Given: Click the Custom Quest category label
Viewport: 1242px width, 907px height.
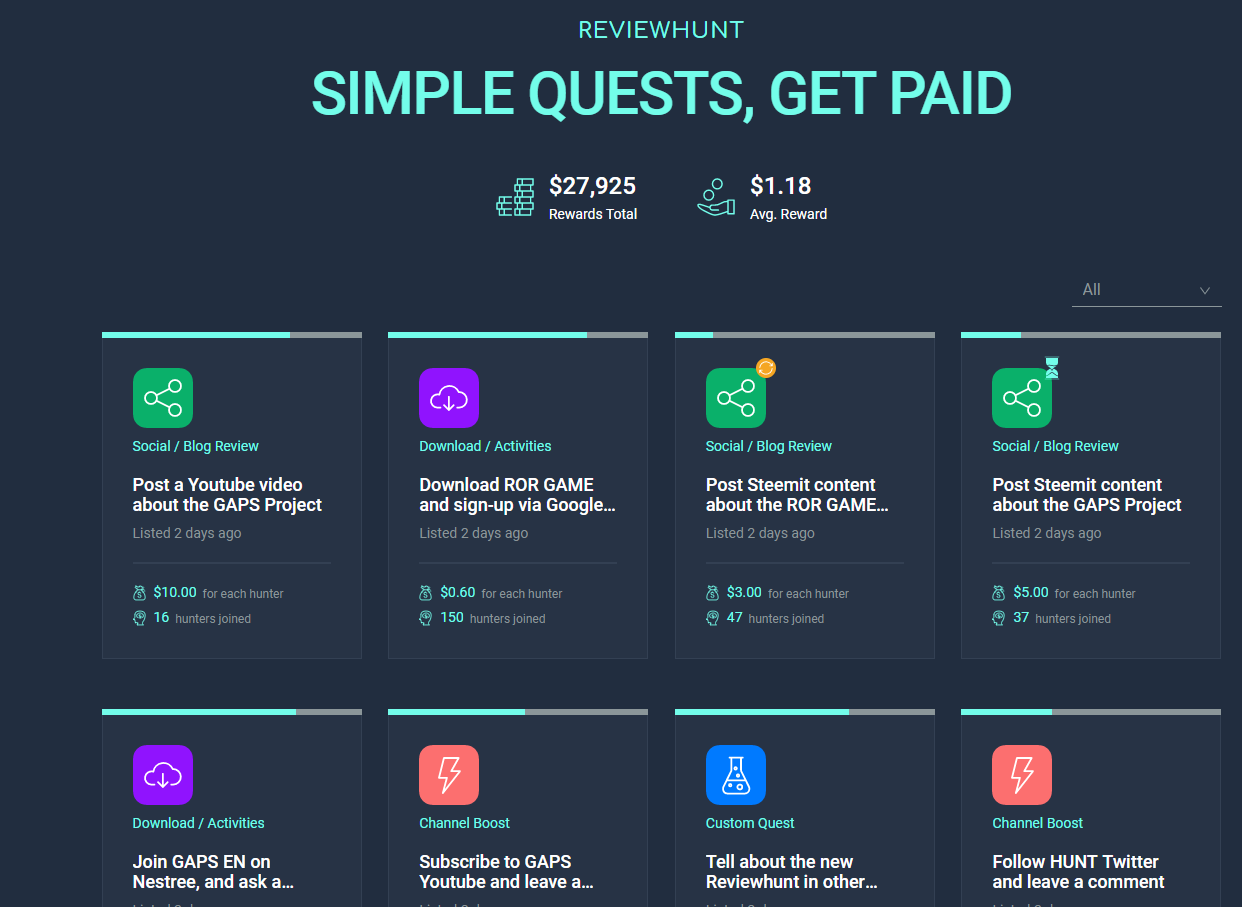Looking at the screenshot, I should [750, 823].
